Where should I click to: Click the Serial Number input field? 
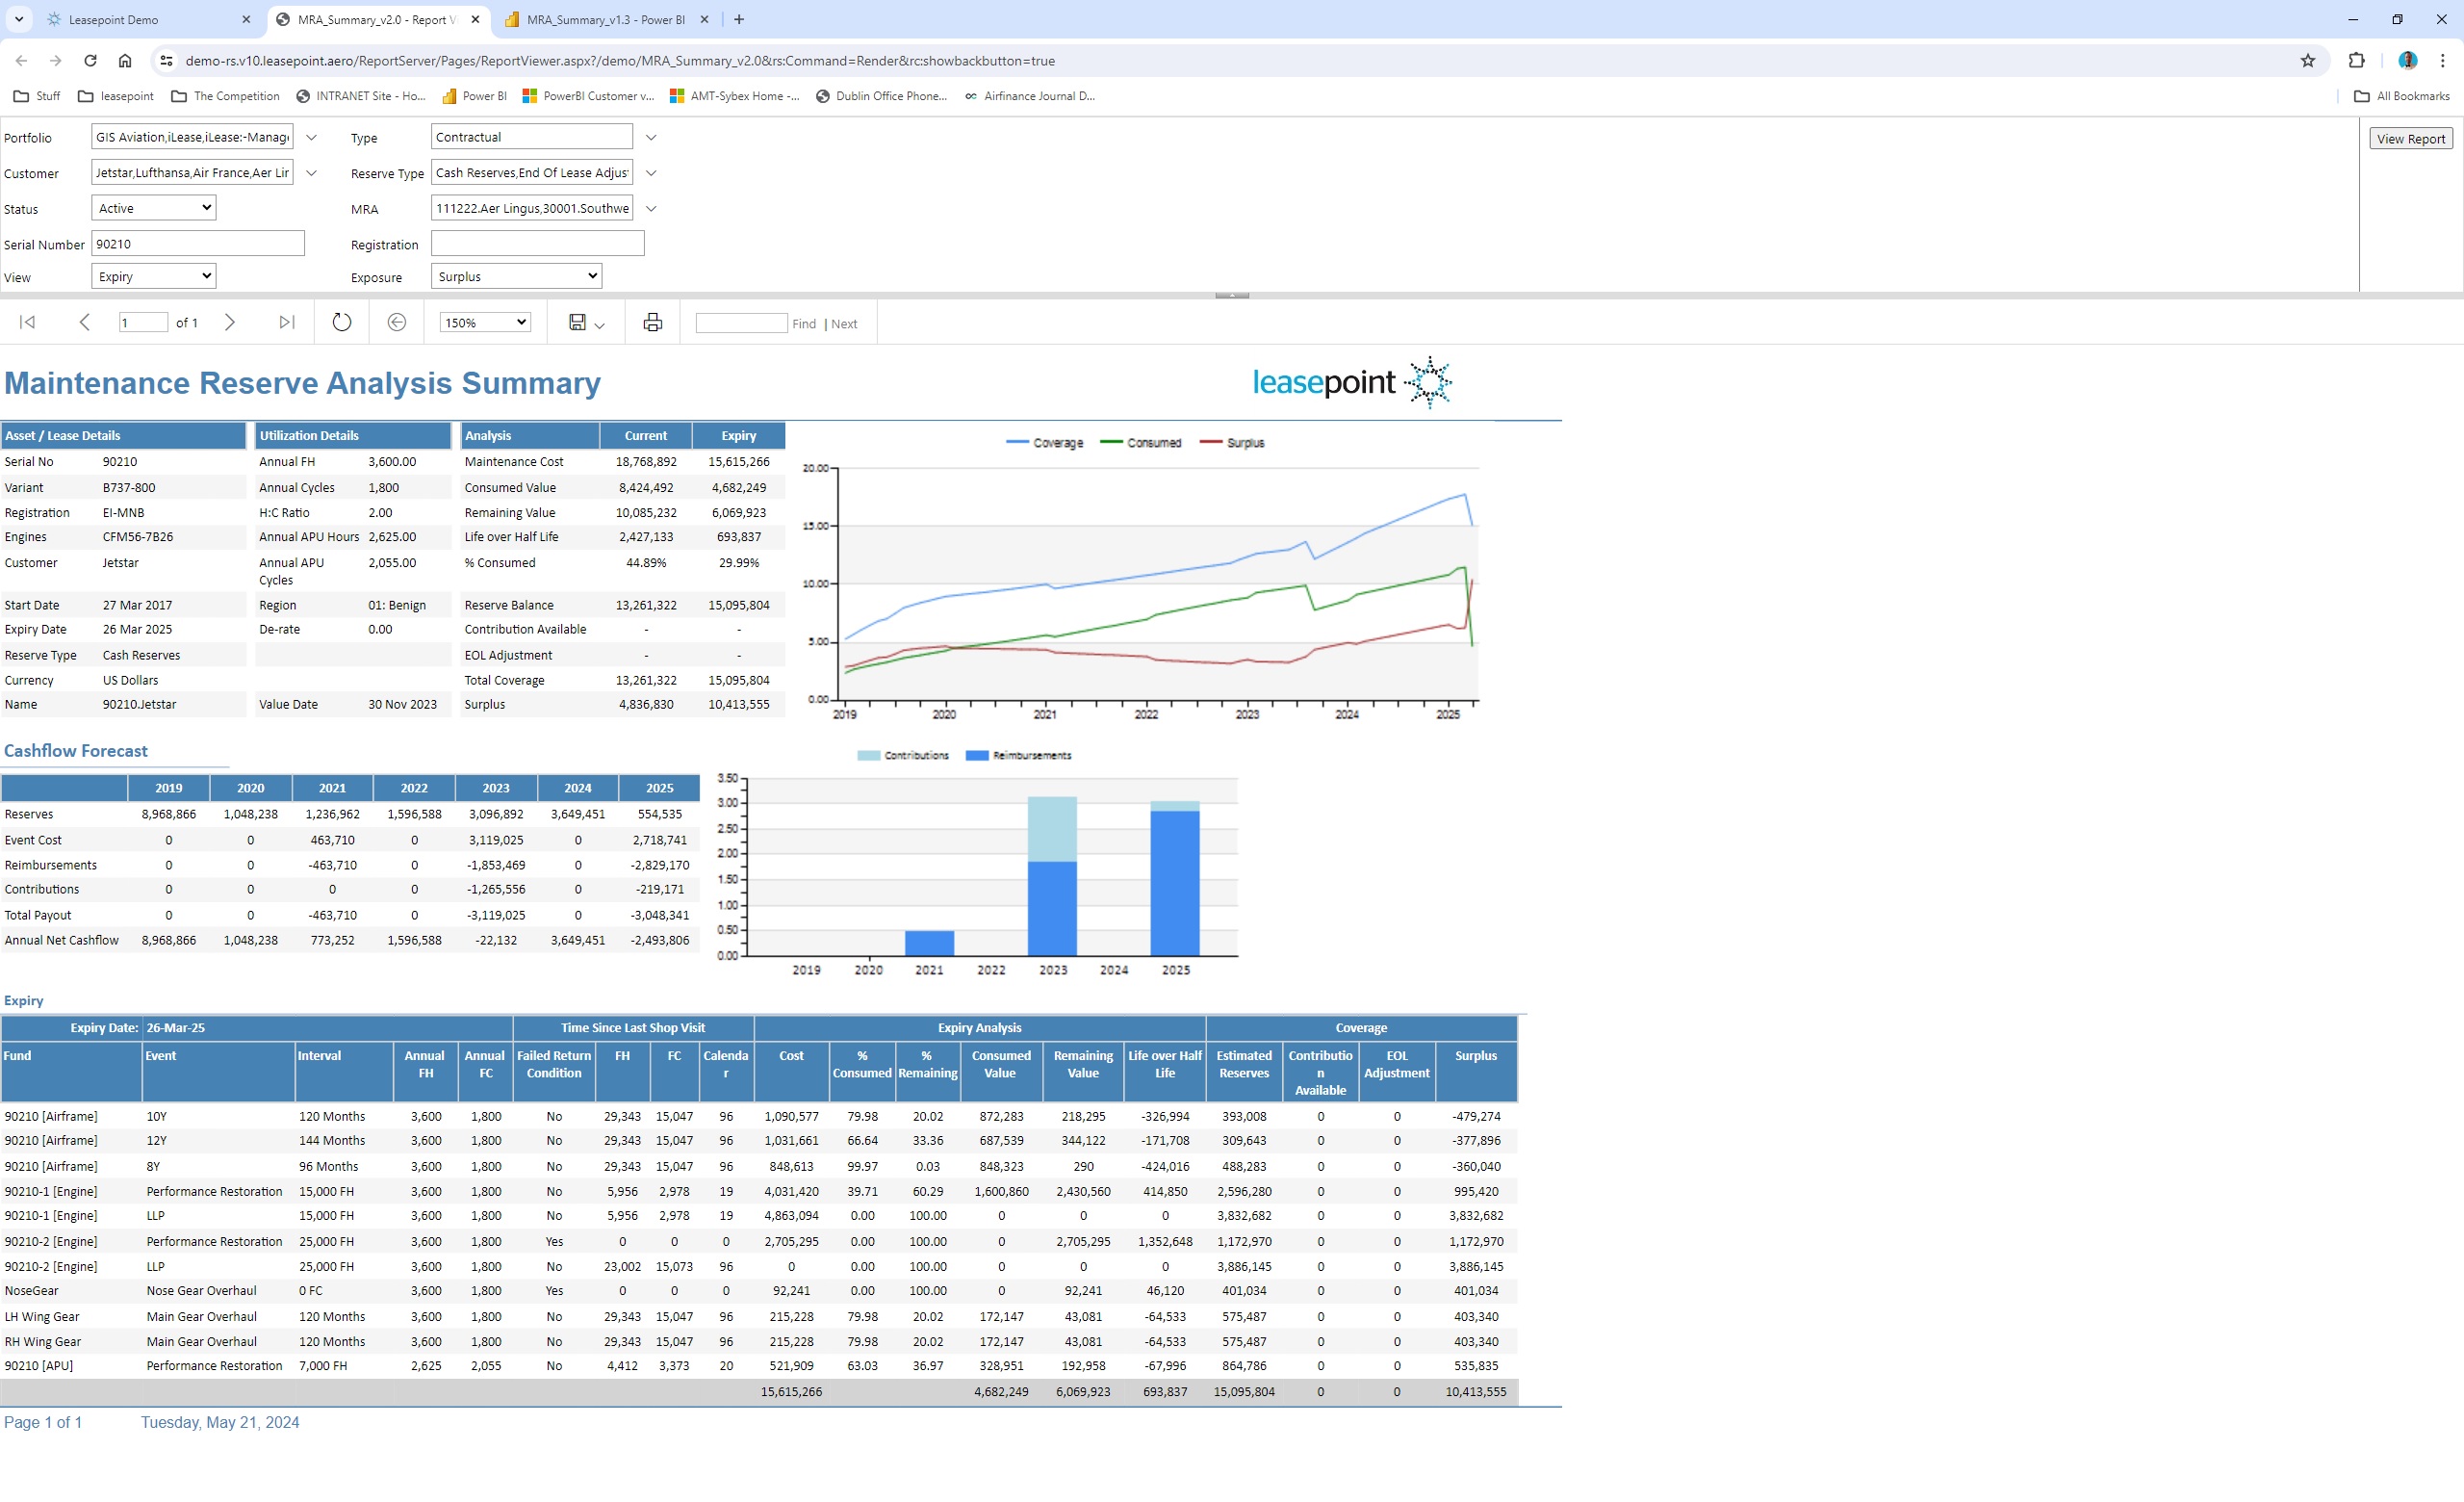pos(198,243)
